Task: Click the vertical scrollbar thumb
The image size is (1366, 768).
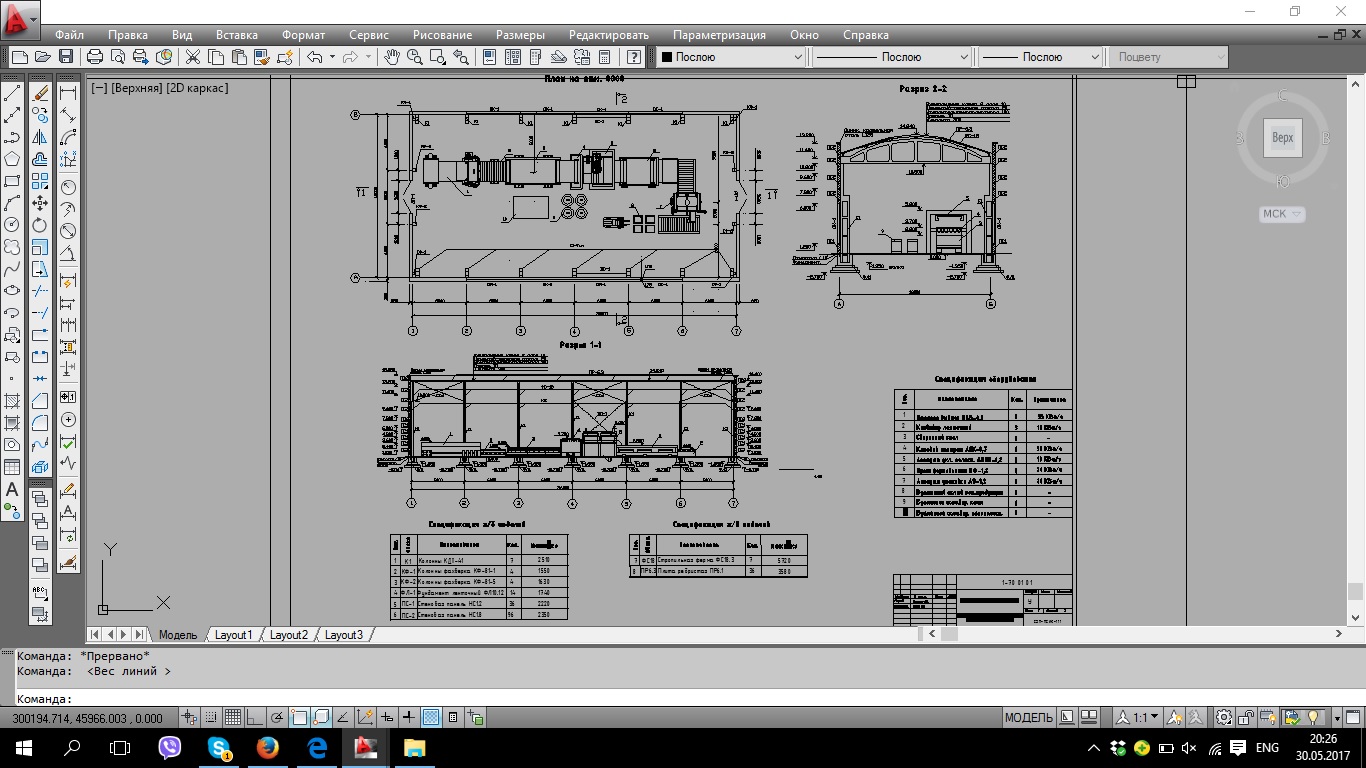Action: (1355, 591)
